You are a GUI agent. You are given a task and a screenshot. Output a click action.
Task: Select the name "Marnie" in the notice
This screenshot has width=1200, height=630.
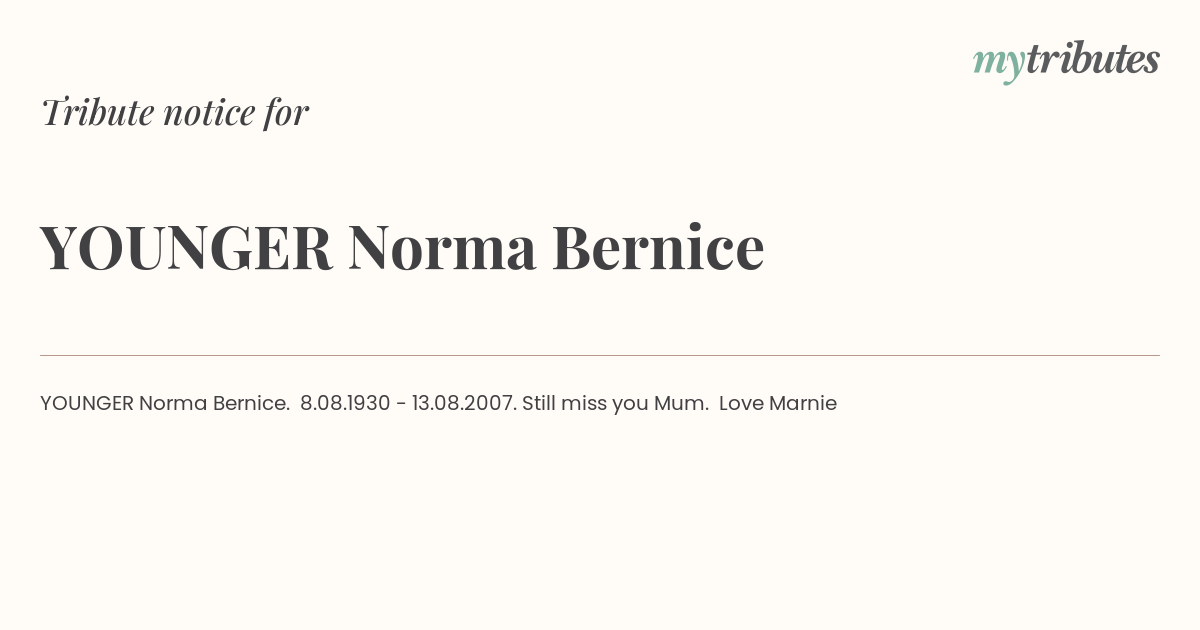pyautogui.click(x=803, y=404)
